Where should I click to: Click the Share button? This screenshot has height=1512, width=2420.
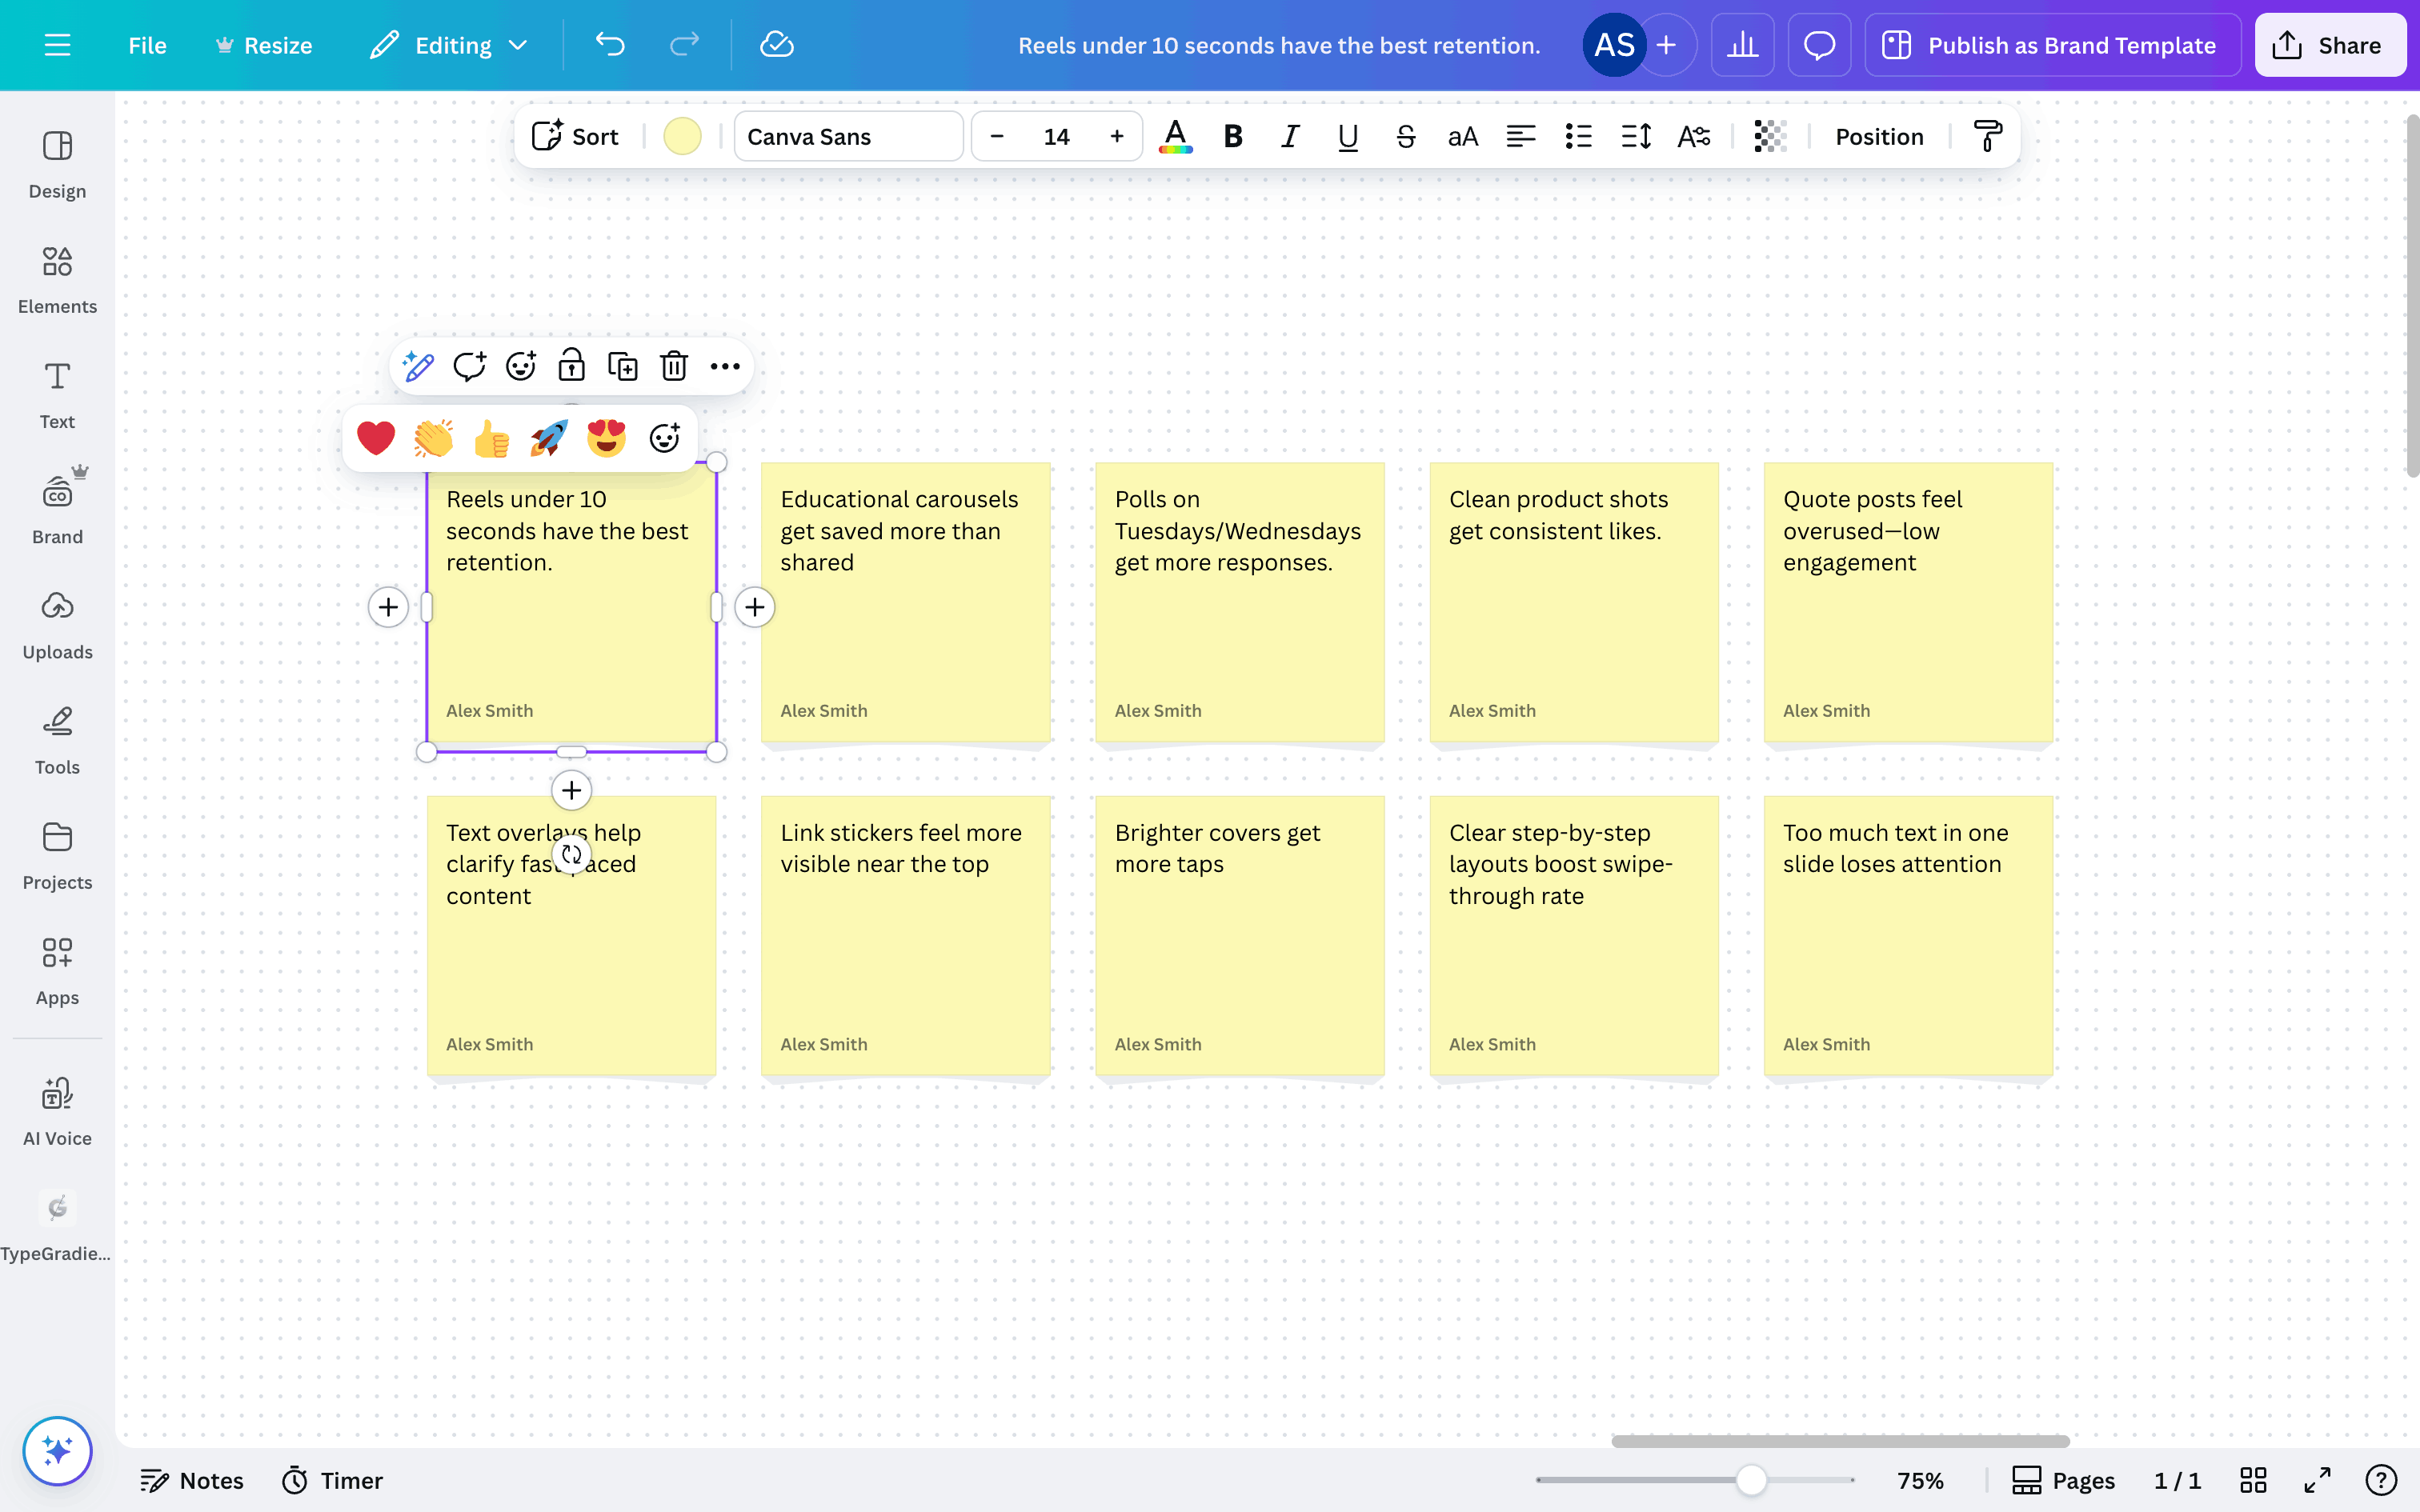pos(2329,45)
